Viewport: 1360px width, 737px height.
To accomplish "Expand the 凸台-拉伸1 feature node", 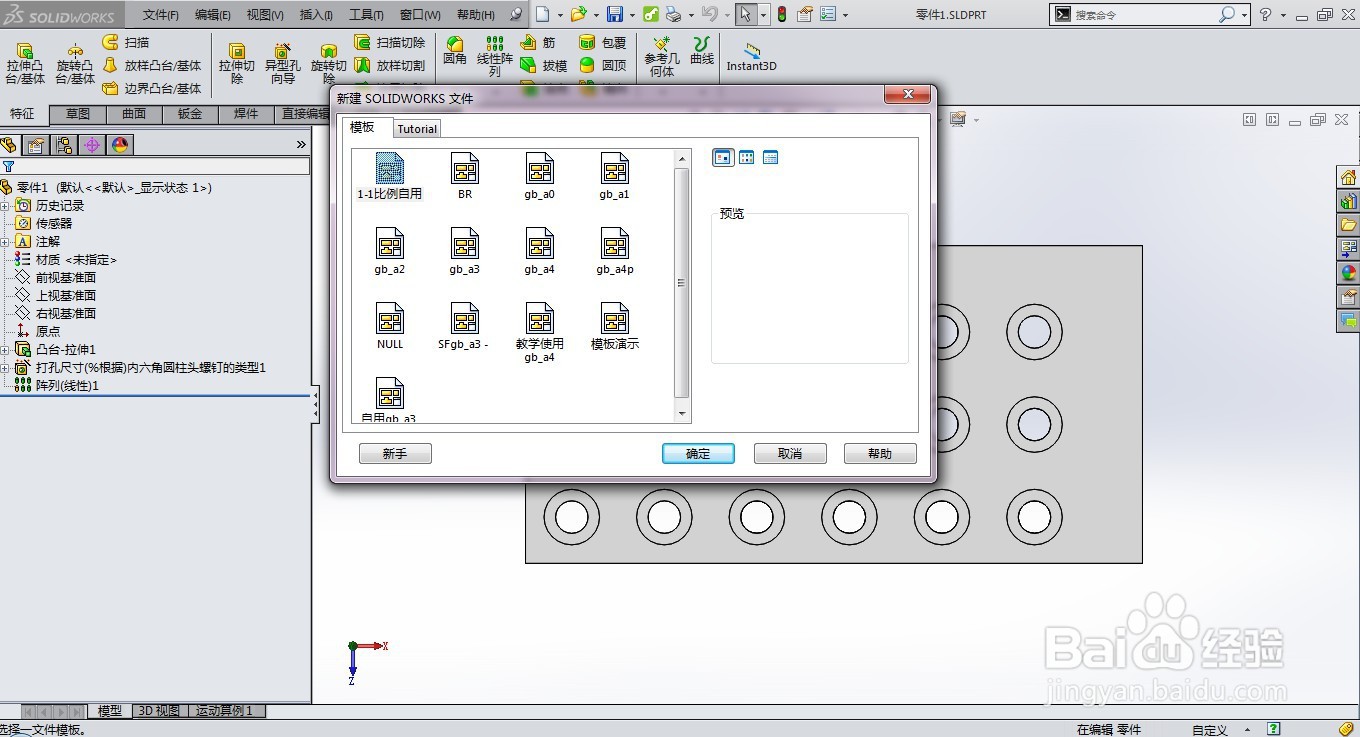I will click(5, 350).
